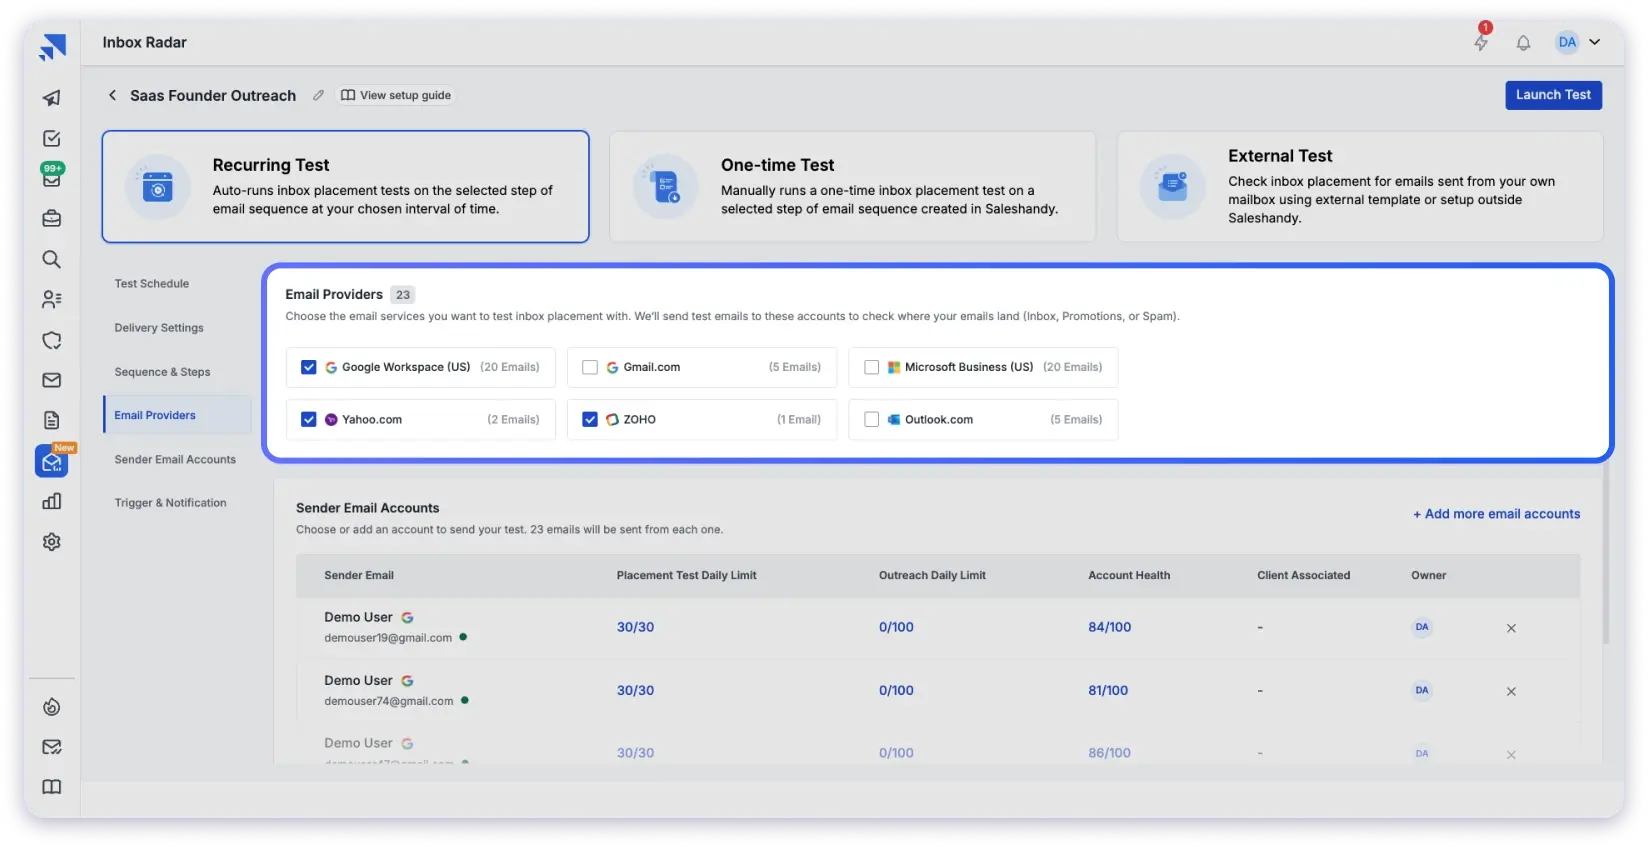This screenshot has width=1648, height=847.
Task: Click pencil icon to rename Saas Founder Outreach
Action: point(318,96)
